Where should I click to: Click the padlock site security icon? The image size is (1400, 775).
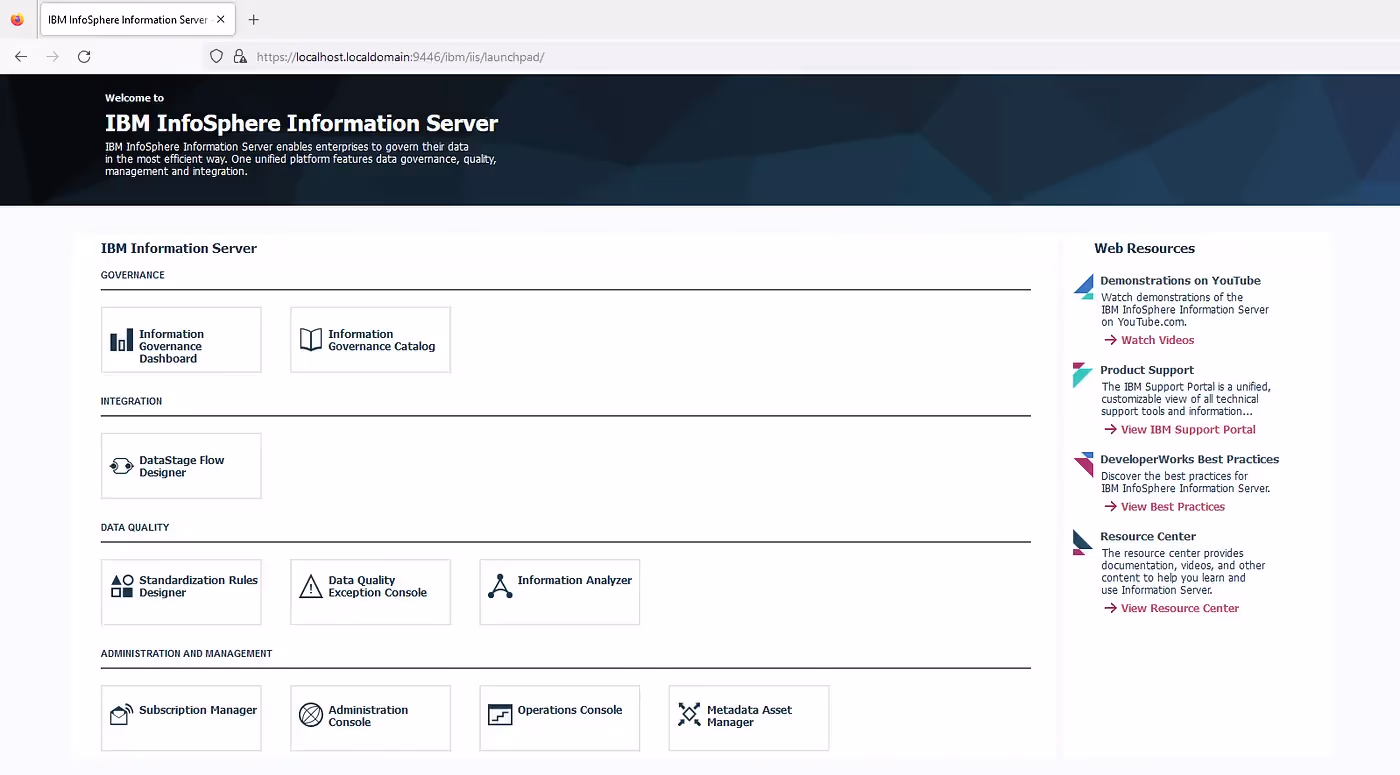(x=240, y=57)
